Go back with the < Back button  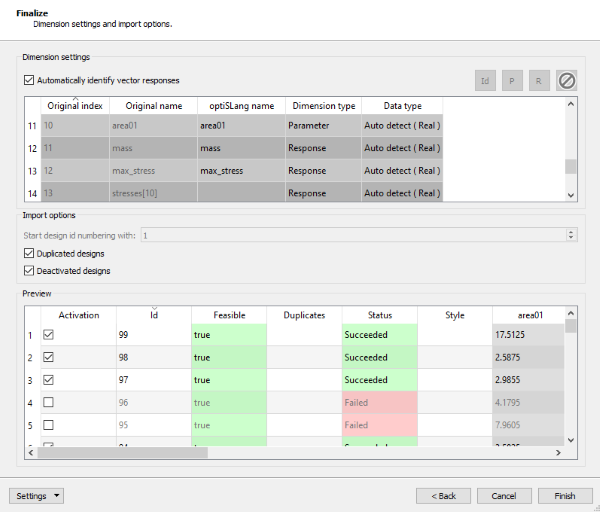443,496
